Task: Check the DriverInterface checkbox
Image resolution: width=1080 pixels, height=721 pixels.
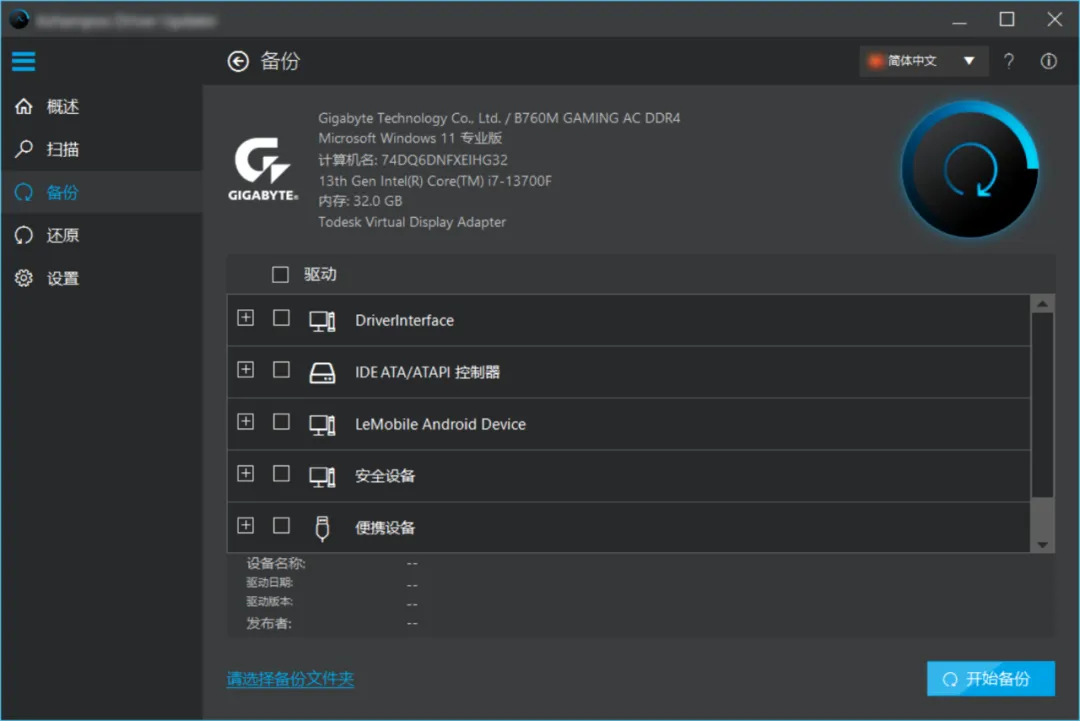Action: (x=281, y=317)
